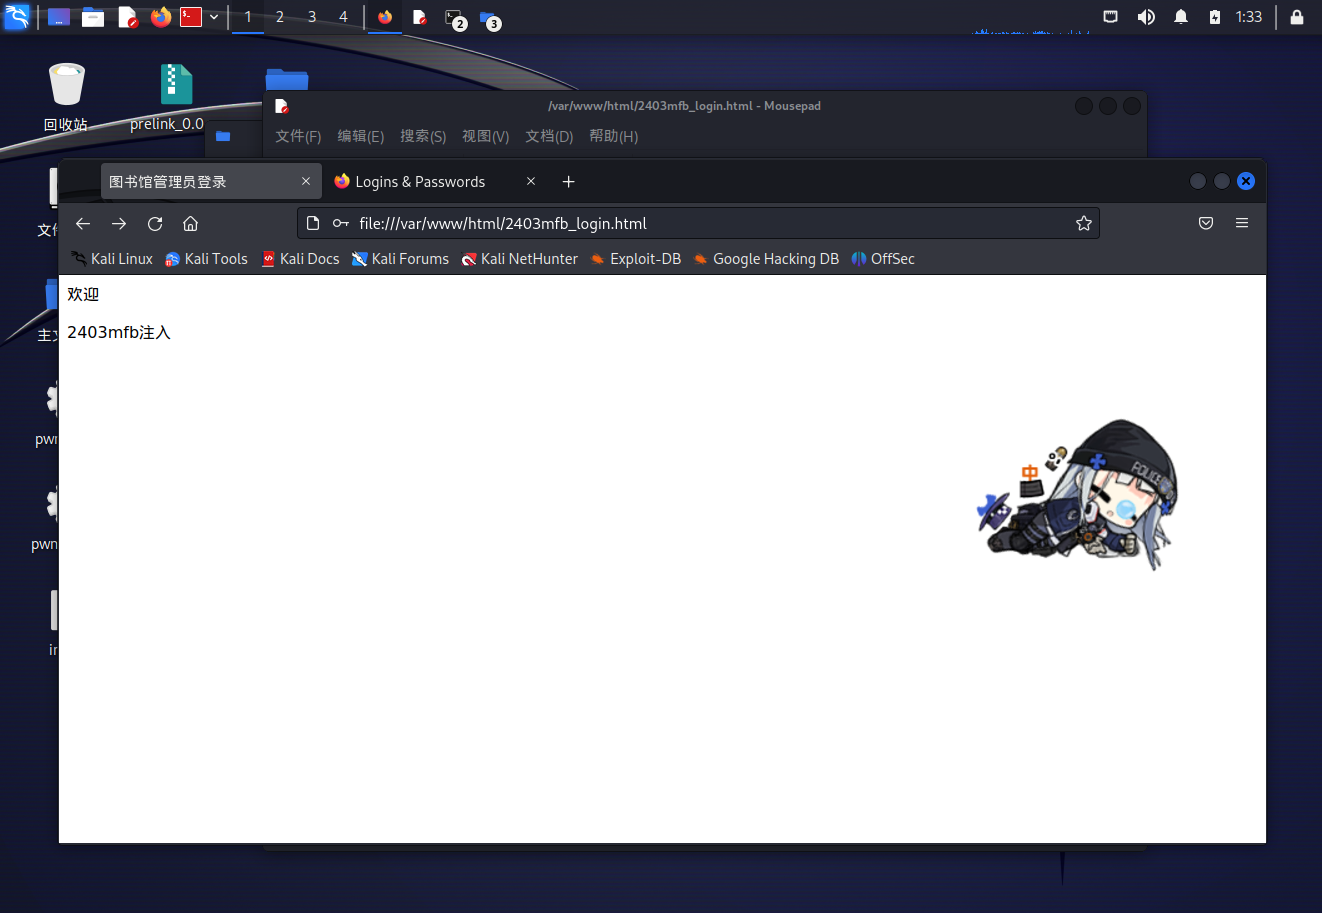1322x913 pixels.
Task: Open the grouped file manager windows in the taskbar
Action: (489, 18)
